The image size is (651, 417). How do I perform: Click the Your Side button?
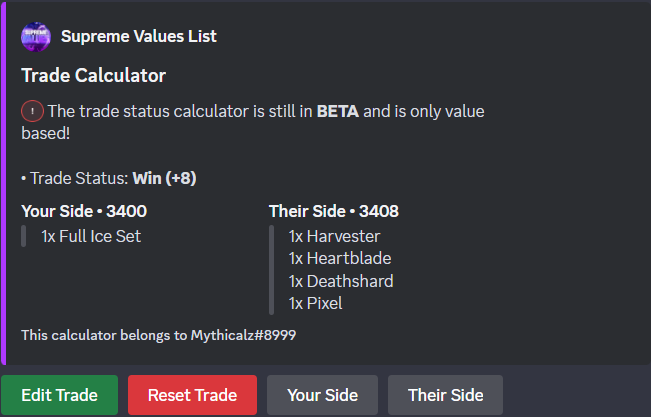322,395
